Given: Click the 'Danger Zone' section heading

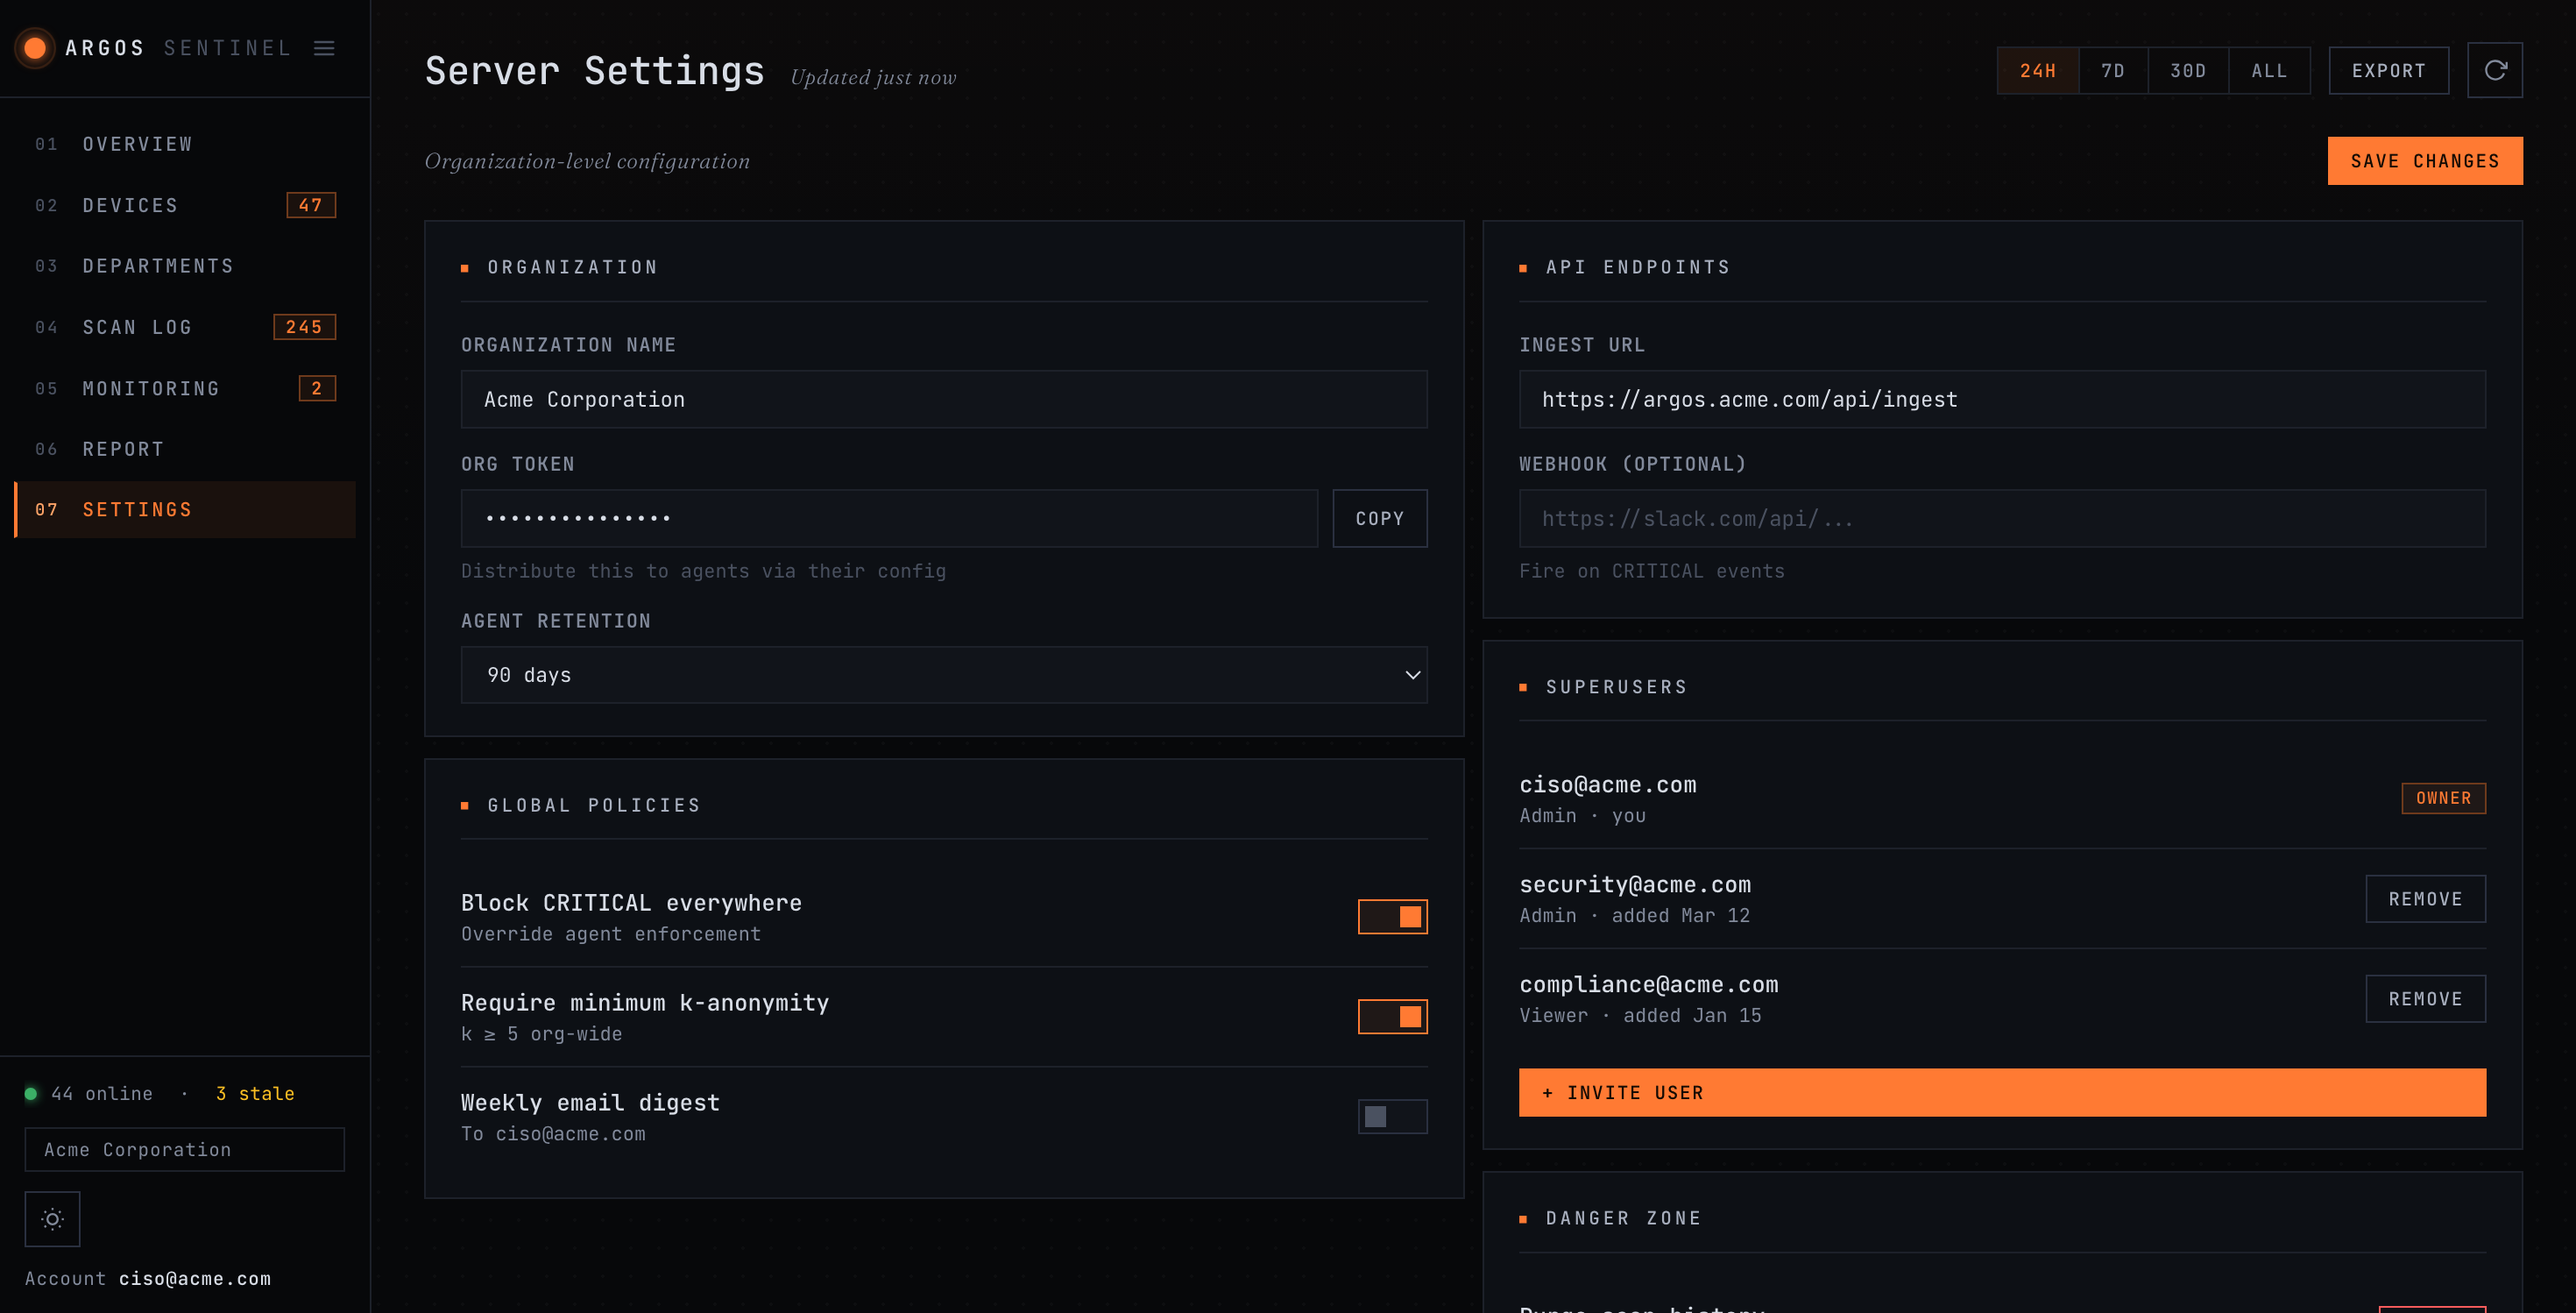Looking at the screenshot, I should pyautogui.click(x=1623, y=1218).
